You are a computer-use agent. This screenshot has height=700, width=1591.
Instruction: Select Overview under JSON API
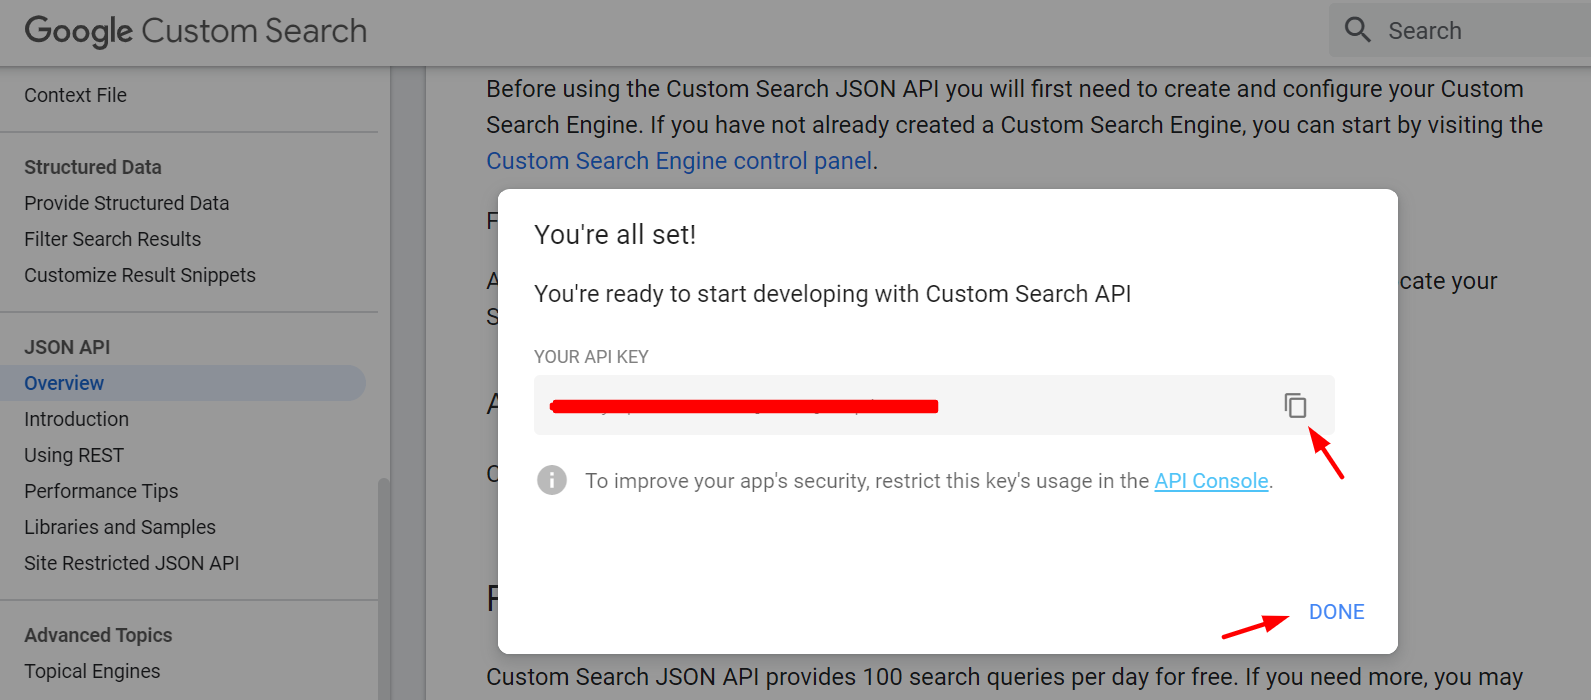point(182,383)
